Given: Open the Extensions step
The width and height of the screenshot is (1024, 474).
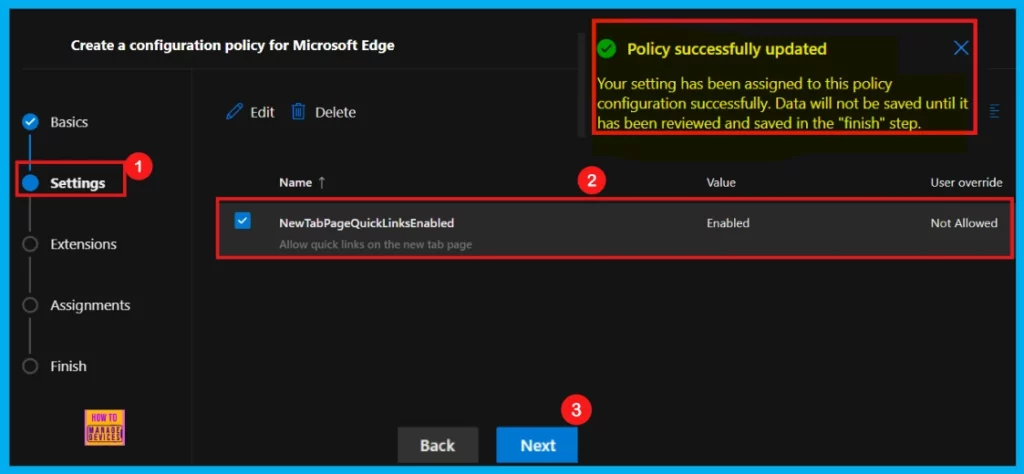Looking at the screenshot, I should (83, 244).
